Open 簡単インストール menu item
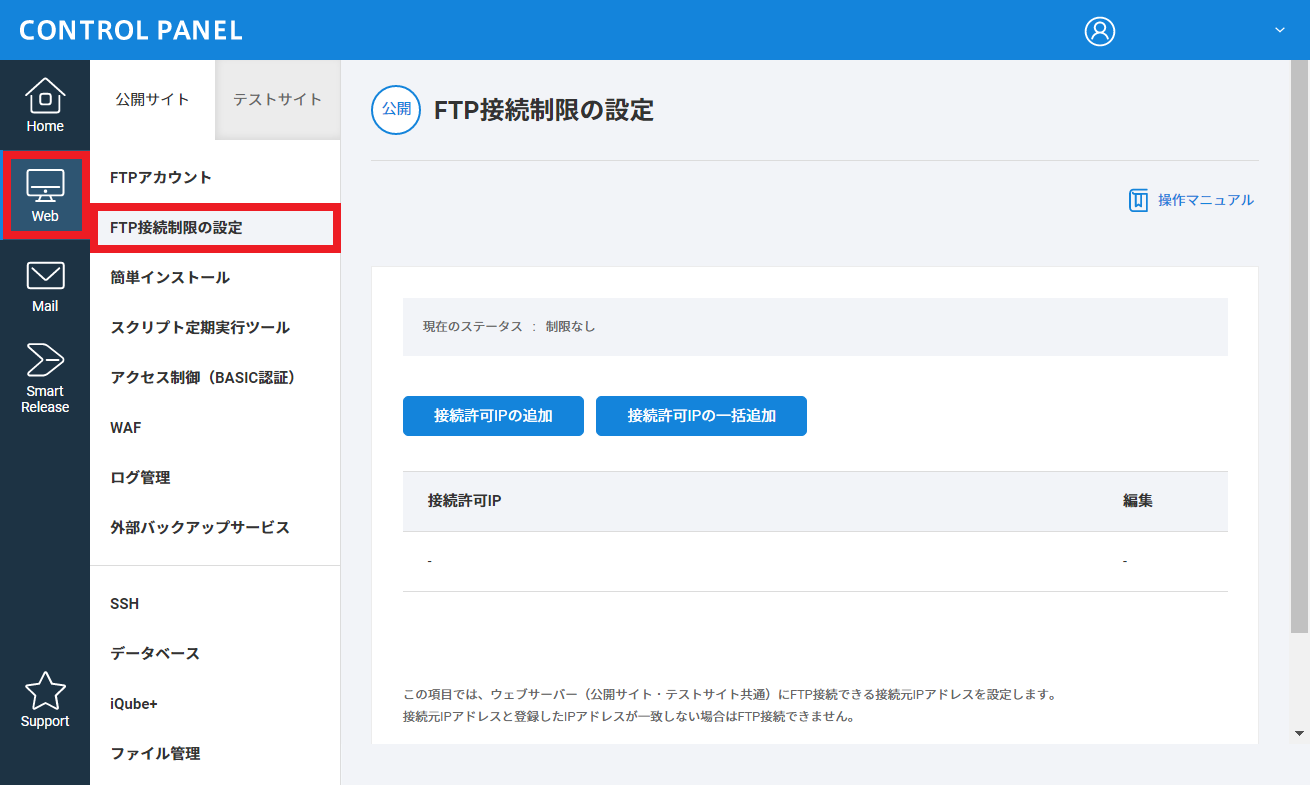 pyautogui.click(x=170, y=278)
